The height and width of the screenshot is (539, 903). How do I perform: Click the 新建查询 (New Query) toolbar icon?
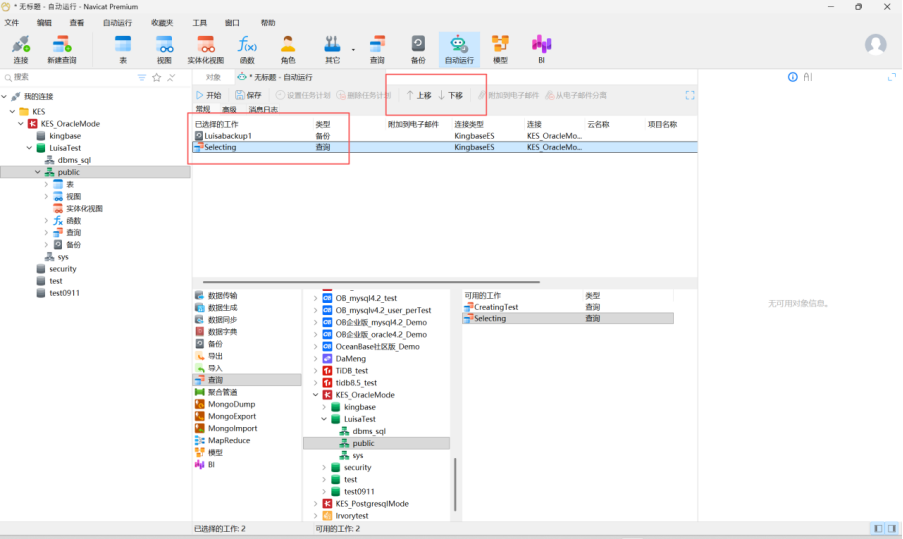(60, 48)
